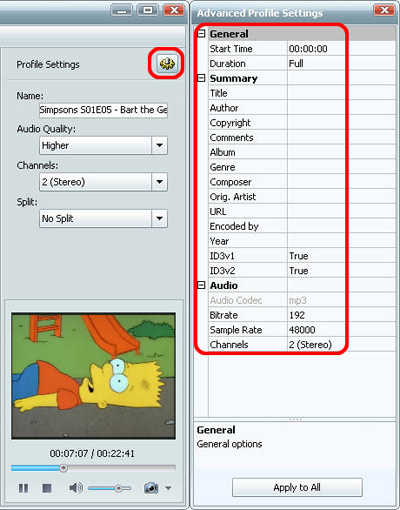The height and width of the screenshot is (510, 400).
Task: Collapse the General section
Action: [x=201, y=34]
